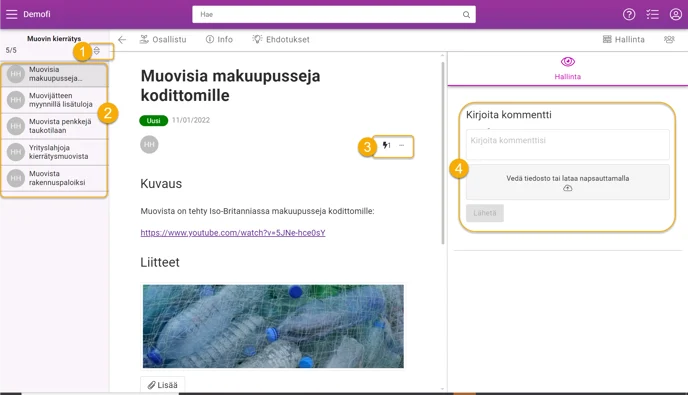This screenshot has height=395, width=688.
Task: Click the Lähetä send button
Action: tap(485, 213)
